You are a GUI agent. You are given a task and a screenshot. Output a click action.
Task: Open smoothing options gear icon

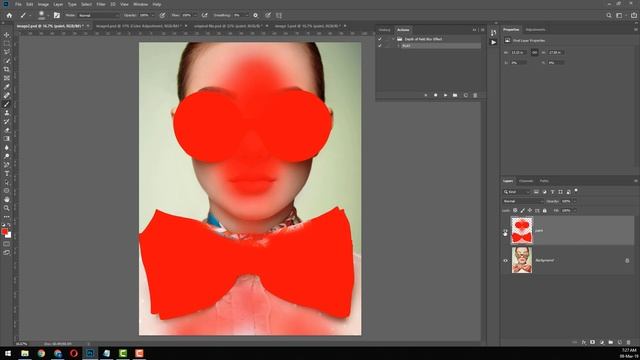click(256, 15)
